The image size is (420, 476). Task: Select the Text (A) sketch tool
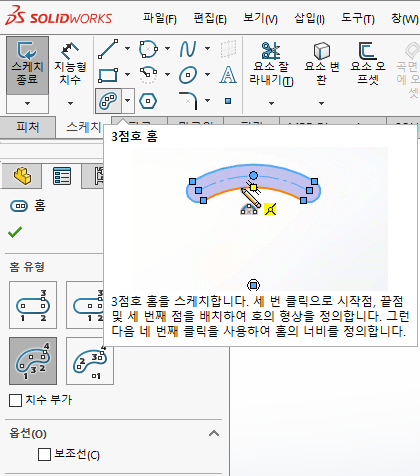228,75
